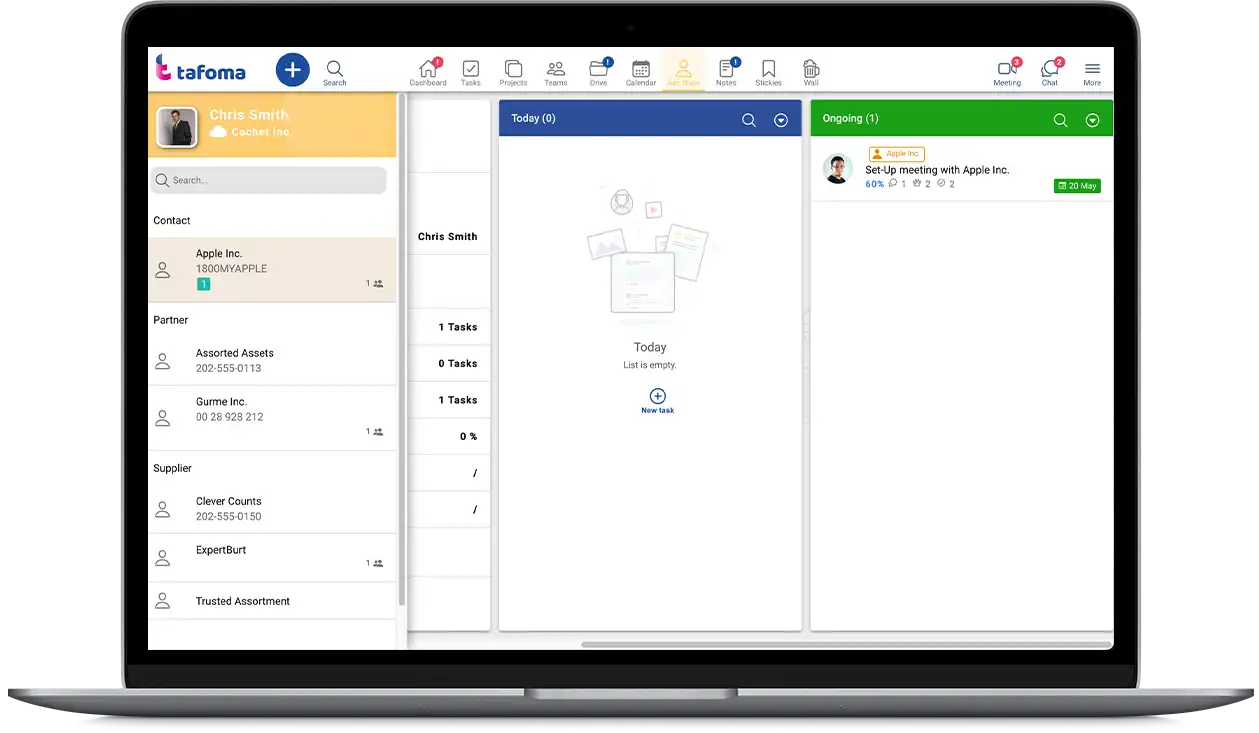Image resolution: width=1259 pixels, height=733 pixels.
Task: Select the Apple Inc. contact row
Action: click(272, 269)
